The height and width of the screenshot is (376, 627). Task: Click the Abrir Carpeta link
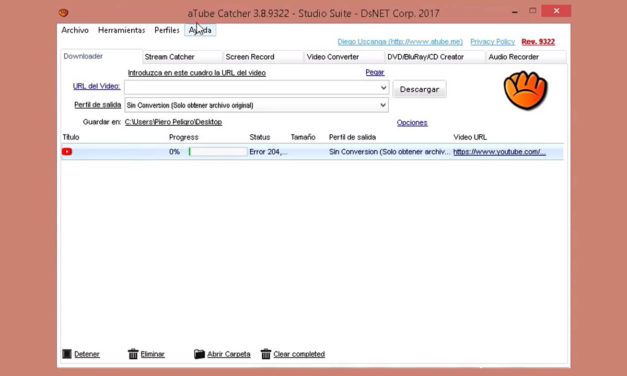click(x=229, y=354)
